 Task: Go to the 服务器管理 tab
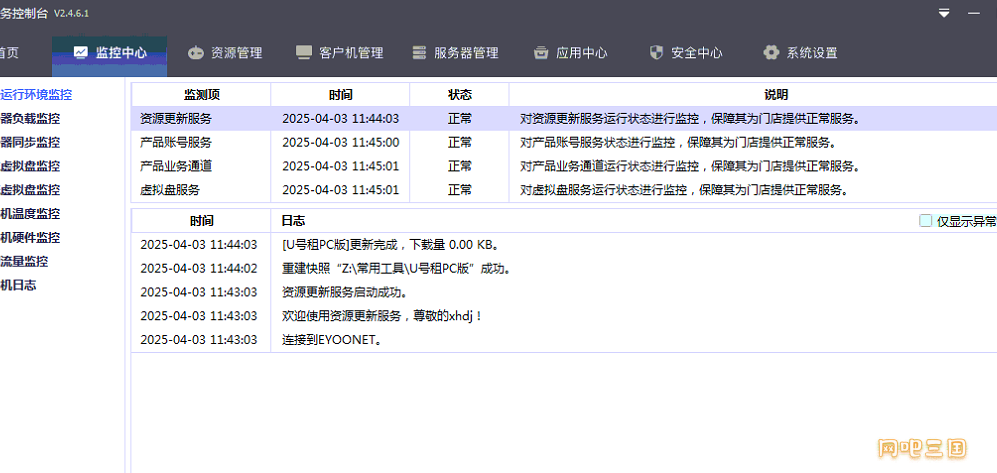pos(455,53)
